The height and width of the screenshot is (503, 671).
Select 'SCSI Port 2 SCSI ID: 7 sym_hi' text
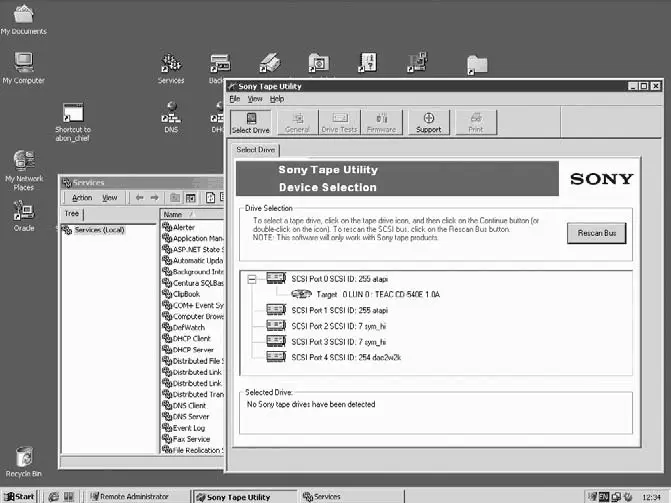(x=338, y=326)
